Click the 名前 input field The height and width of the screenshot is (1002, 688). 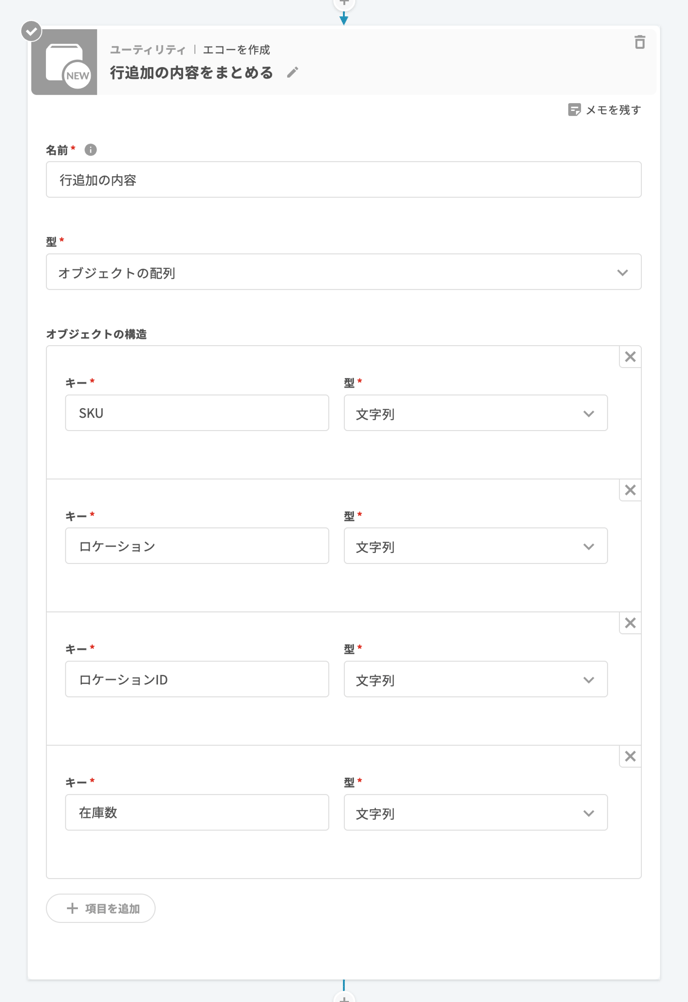[343, 180]
